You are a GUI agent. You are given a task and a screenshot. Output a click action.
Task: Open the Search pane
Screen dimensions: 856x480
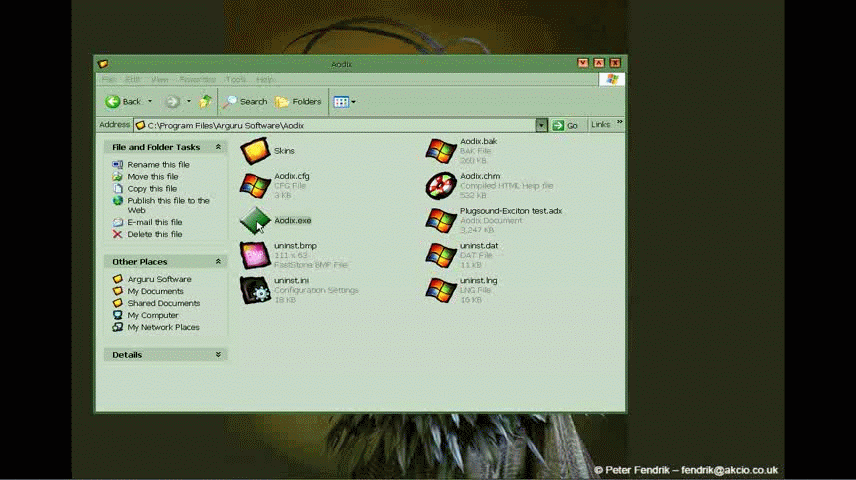(x=245, y=102)
